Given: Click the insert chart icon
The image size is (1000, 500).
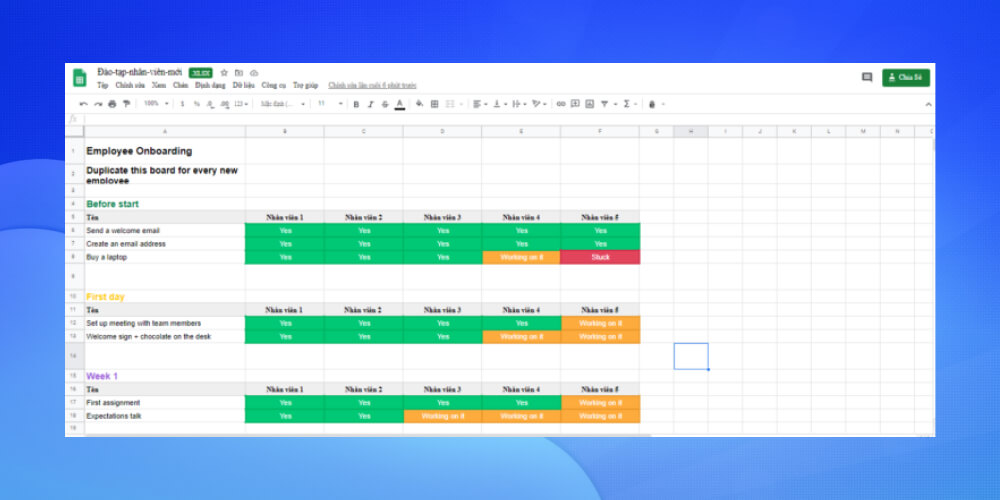Looking at the screenshot, I should [x=589, y=104].
